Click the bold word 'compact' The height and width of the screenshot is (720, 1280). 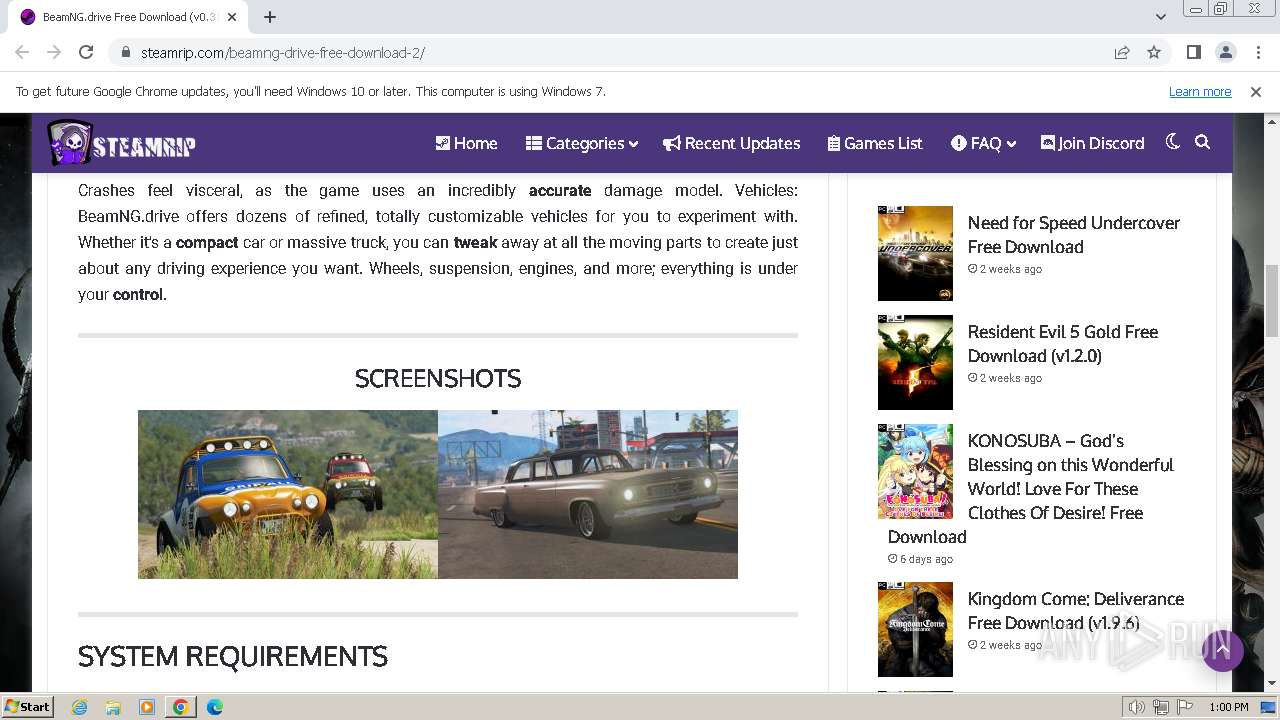(x=207, y=242)
